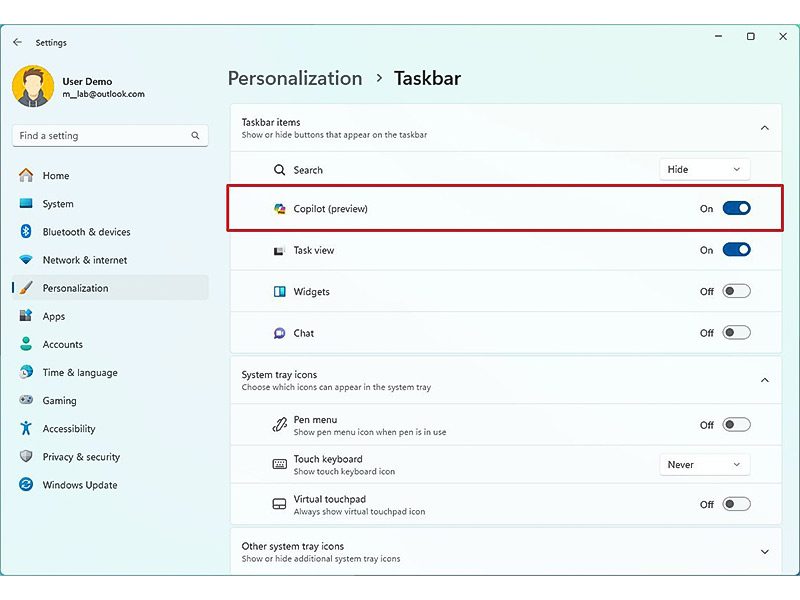Click the "Show pen menu icon when pen is in use" text

[370, 432]
